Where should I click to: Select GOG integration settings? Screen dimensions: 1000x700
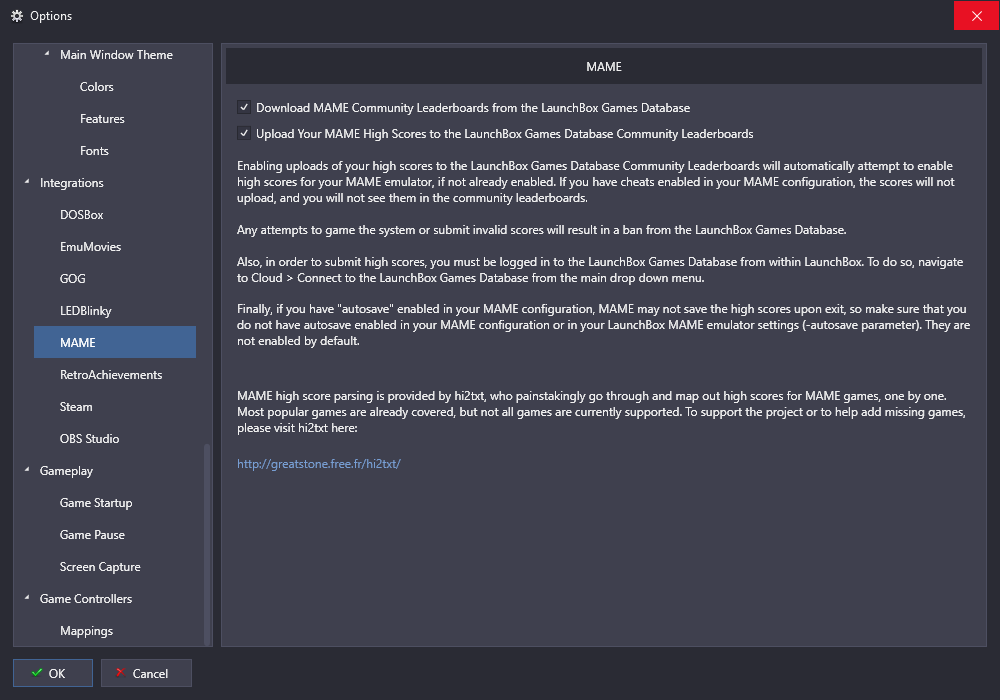pyautogui.click(x=72, y=279)
